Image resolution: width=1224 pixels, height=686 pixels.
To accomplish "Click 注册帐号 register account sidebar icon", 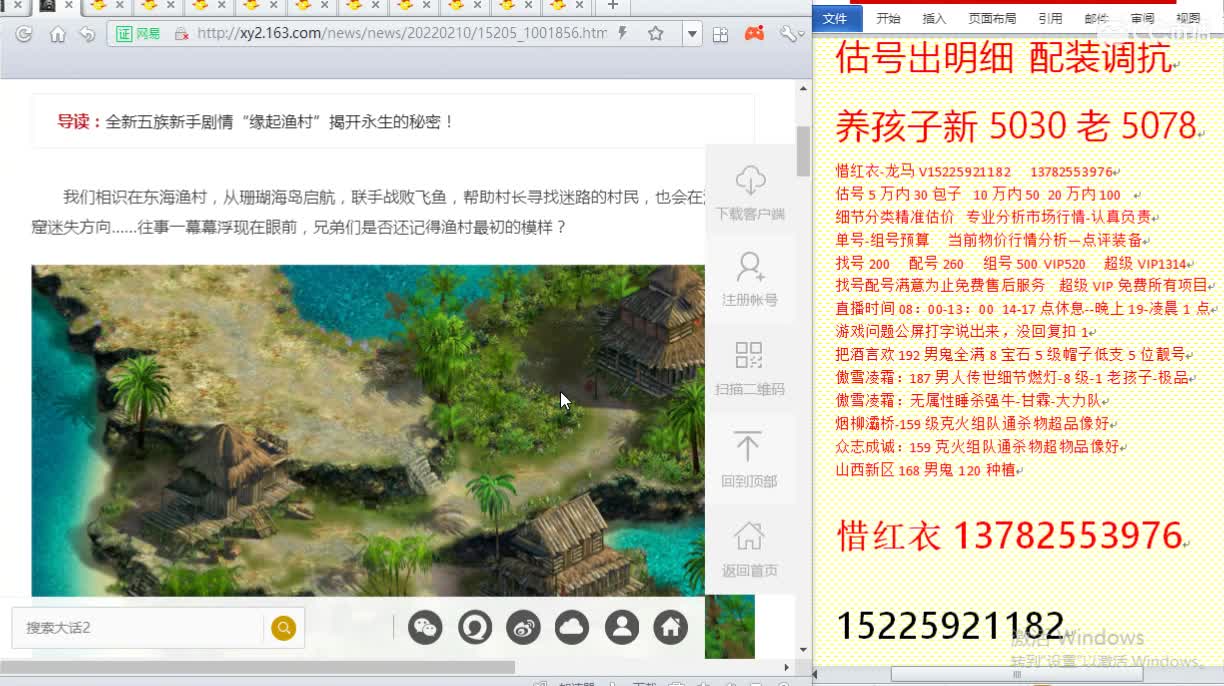I will coord(750,280).
